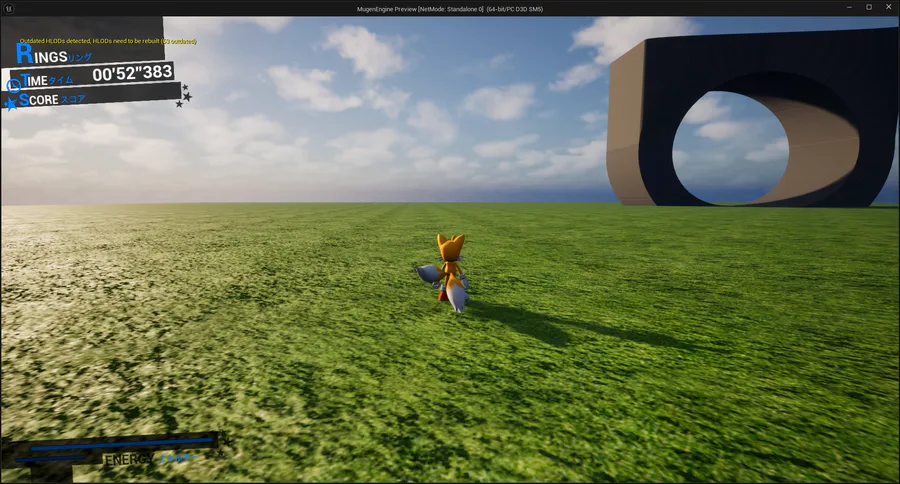Viewport: 900px width, 484px height.
Task: Minimize the MugenEngine Preview window
Action: (849, 7)
